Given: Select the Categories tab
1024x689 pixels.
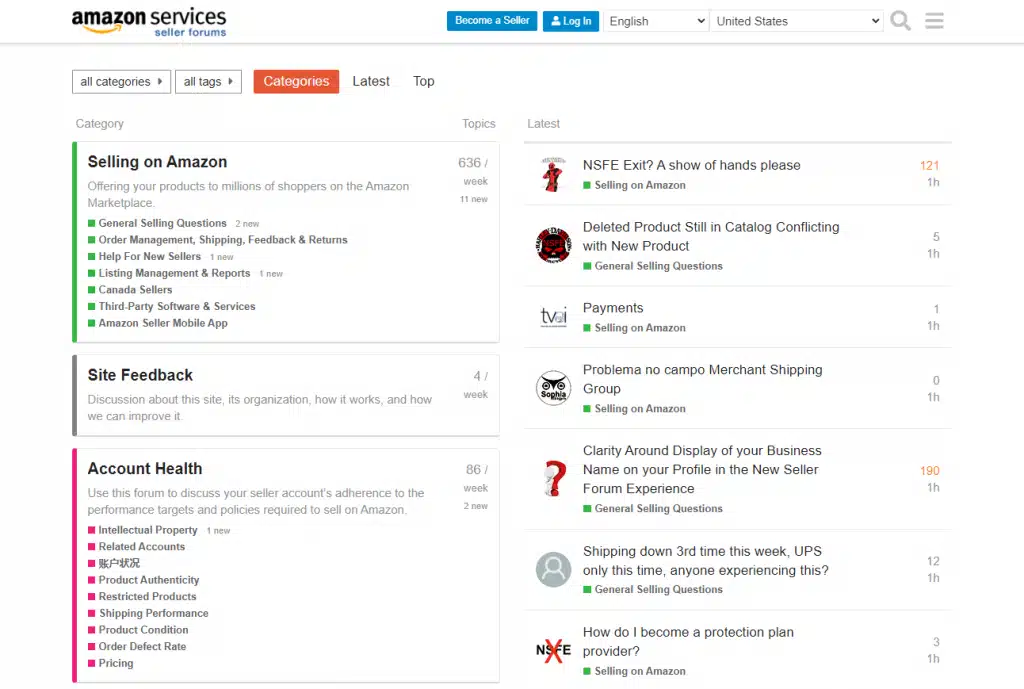Looking at the screenshot, I should point(296,82).
